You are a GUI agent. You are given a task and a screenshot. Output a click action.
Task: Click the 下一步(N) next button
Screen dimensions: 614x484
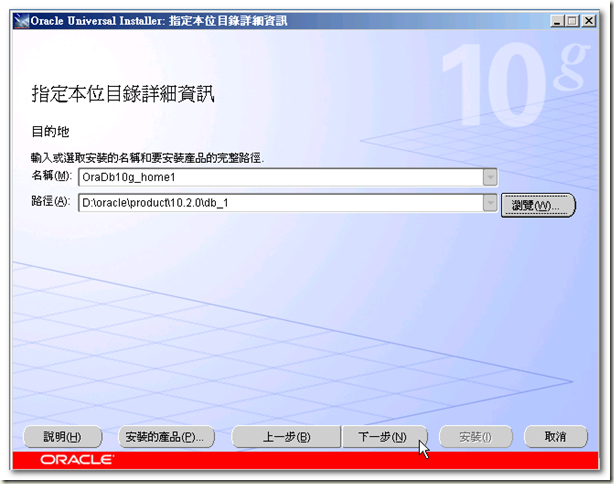pos(384,437)
